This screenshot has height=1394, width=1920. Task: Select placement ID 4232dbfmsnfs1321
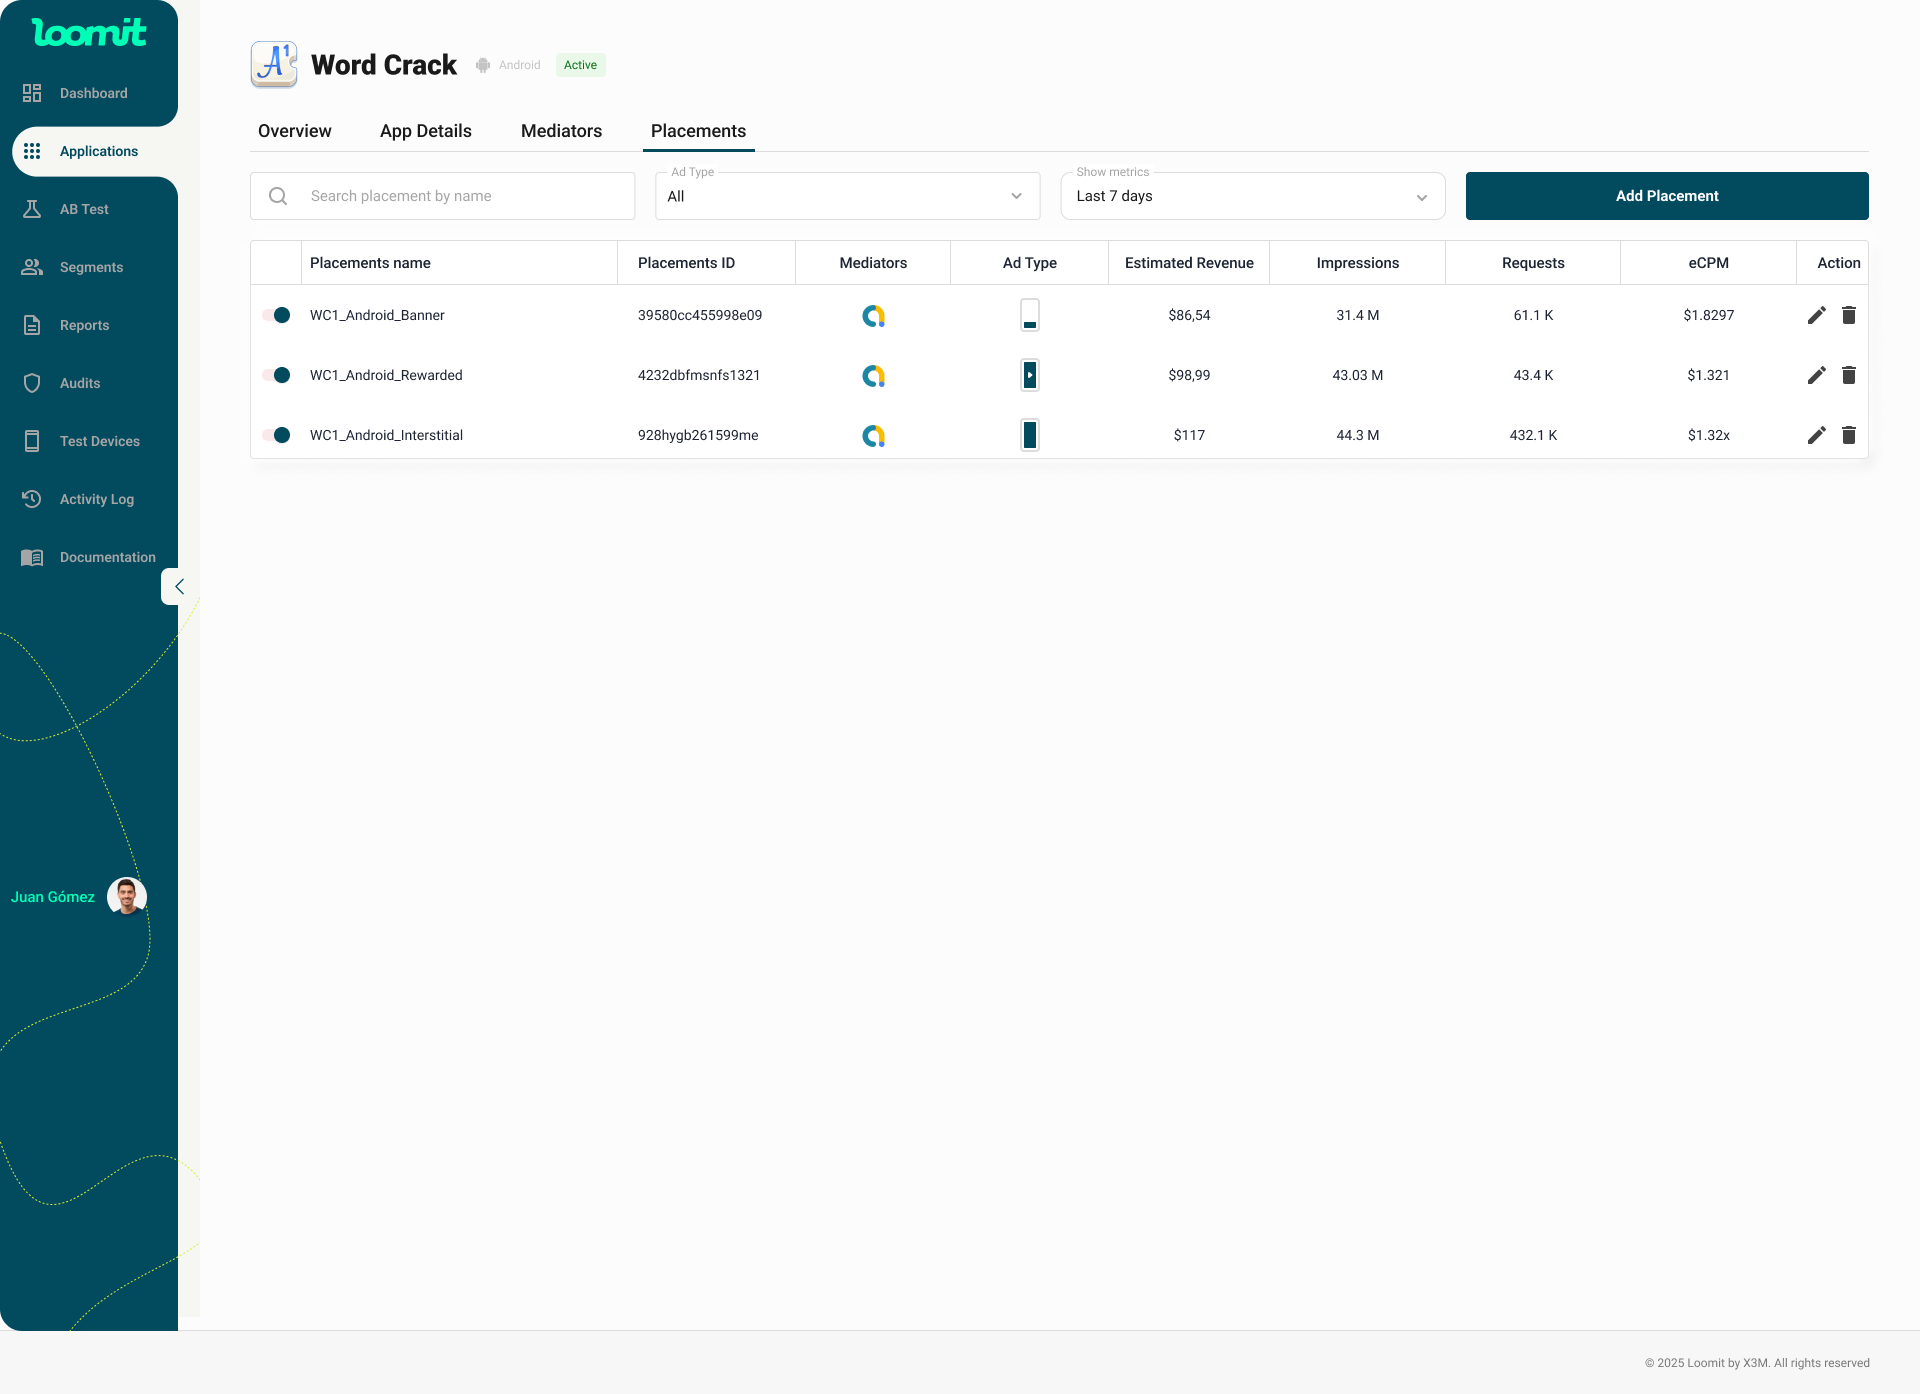pos(699,375)
